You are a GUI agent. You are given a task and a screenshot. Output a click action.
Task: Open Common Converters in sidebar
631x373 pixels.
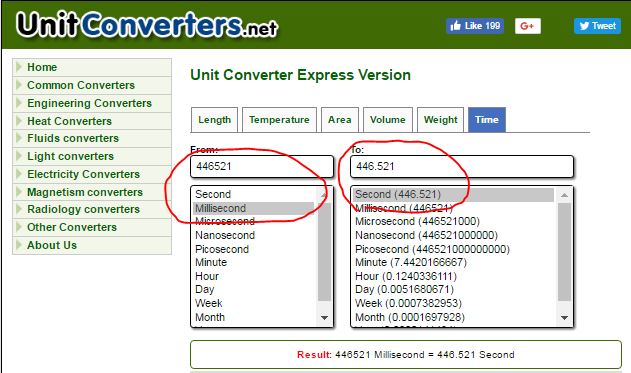coord(92,85)
